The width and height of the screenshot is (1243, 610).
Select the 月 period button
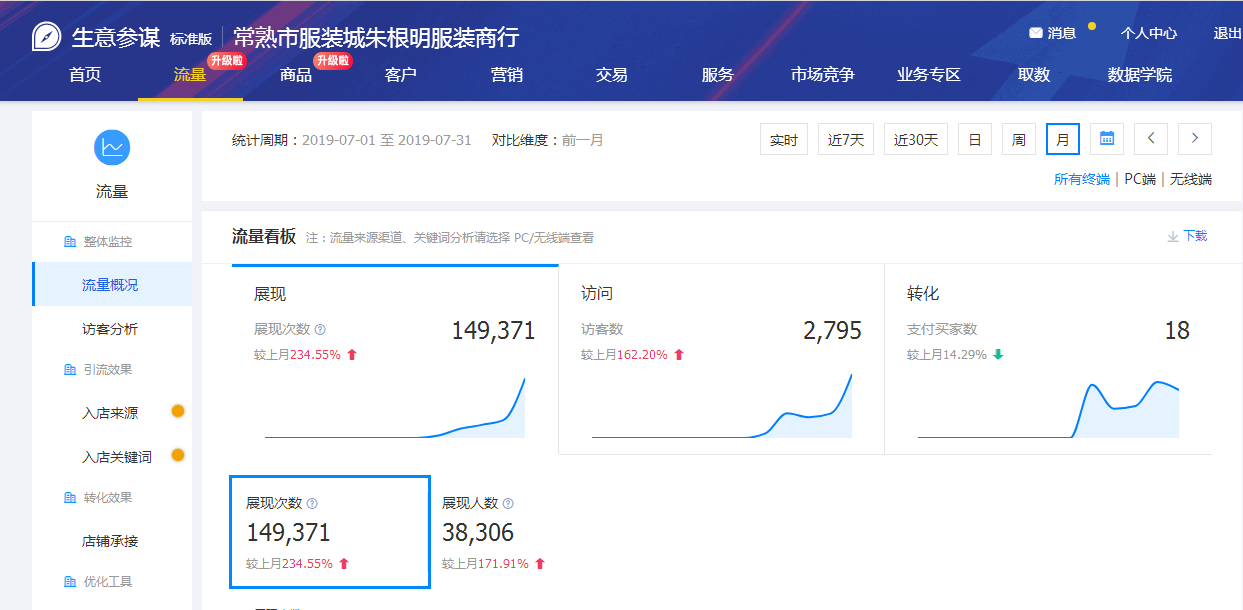pos(1063,139)
